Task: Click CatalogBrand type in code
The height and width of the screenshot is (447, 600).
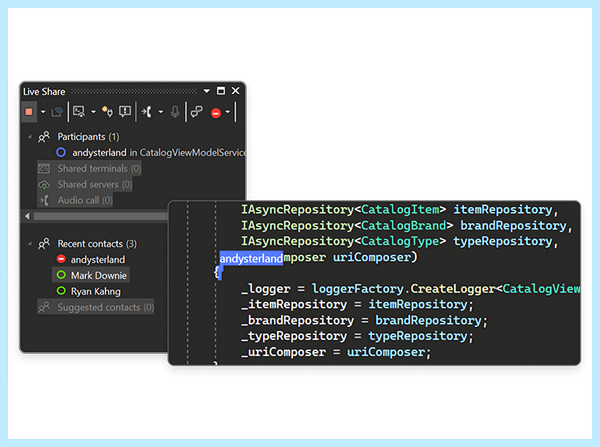Action: tap(404, 226)
